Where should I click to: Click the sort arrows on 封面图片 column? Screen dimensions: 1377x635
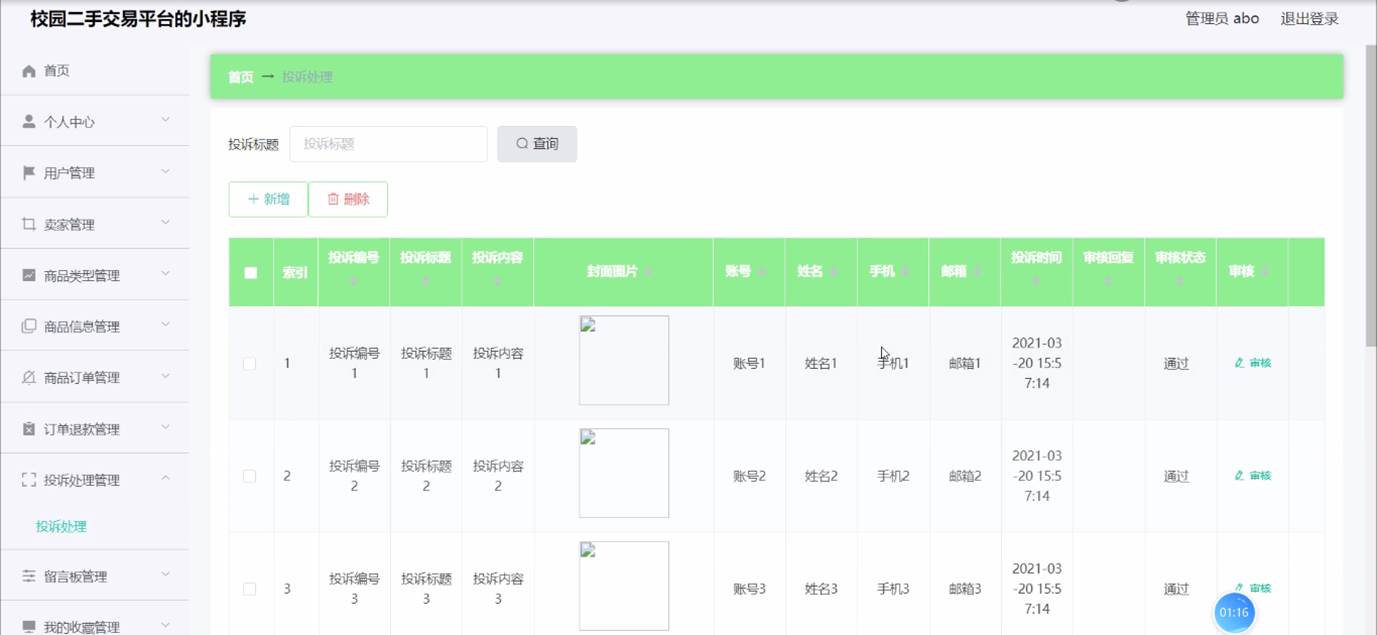coord(646,272)
